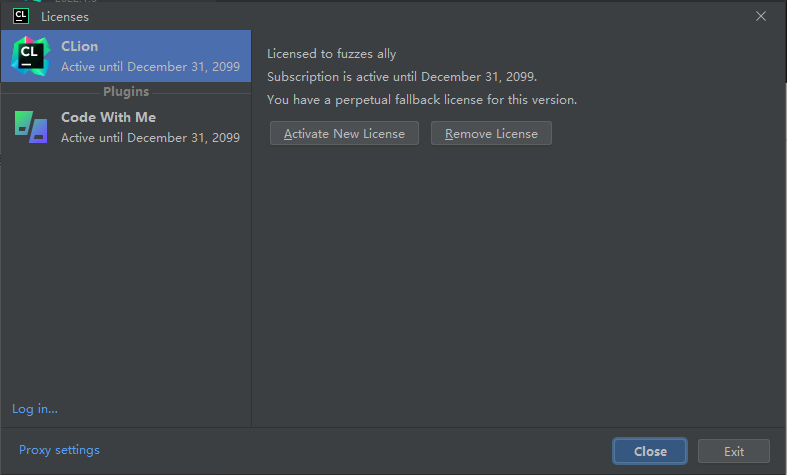This screenshot has height=475, width=787.
Task: Click the perpetual fallback license message
Action: tap(422, 100)
